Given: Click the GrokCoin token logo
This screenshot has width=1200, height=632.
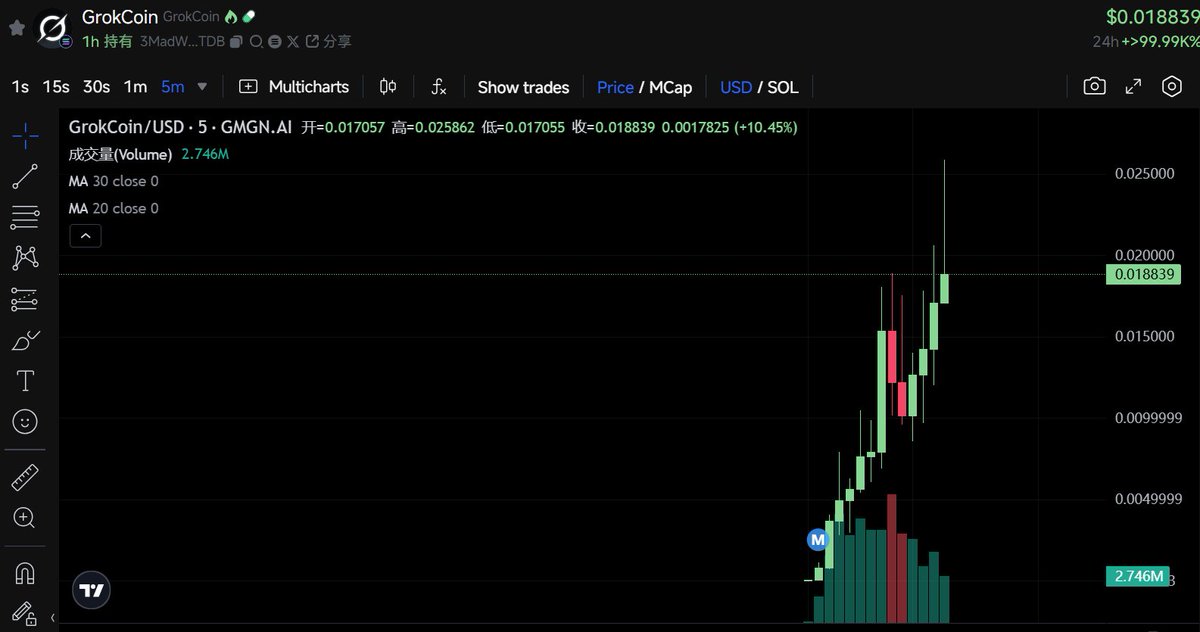Looking at the screenshot, I should [x=52, y=29].
